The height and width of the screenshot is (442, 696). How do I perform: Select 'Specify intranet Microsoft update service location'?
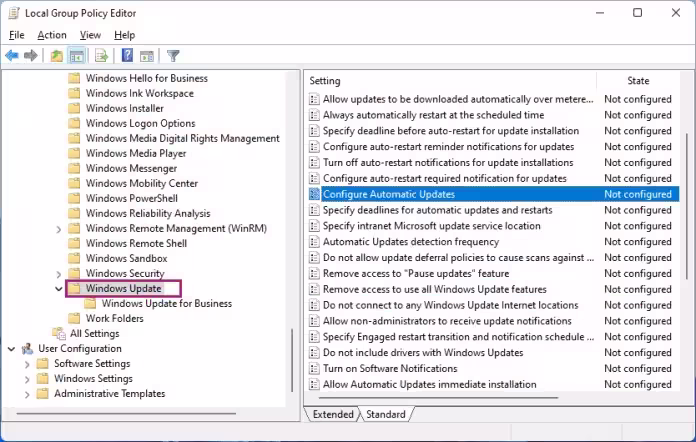[431, 226]
